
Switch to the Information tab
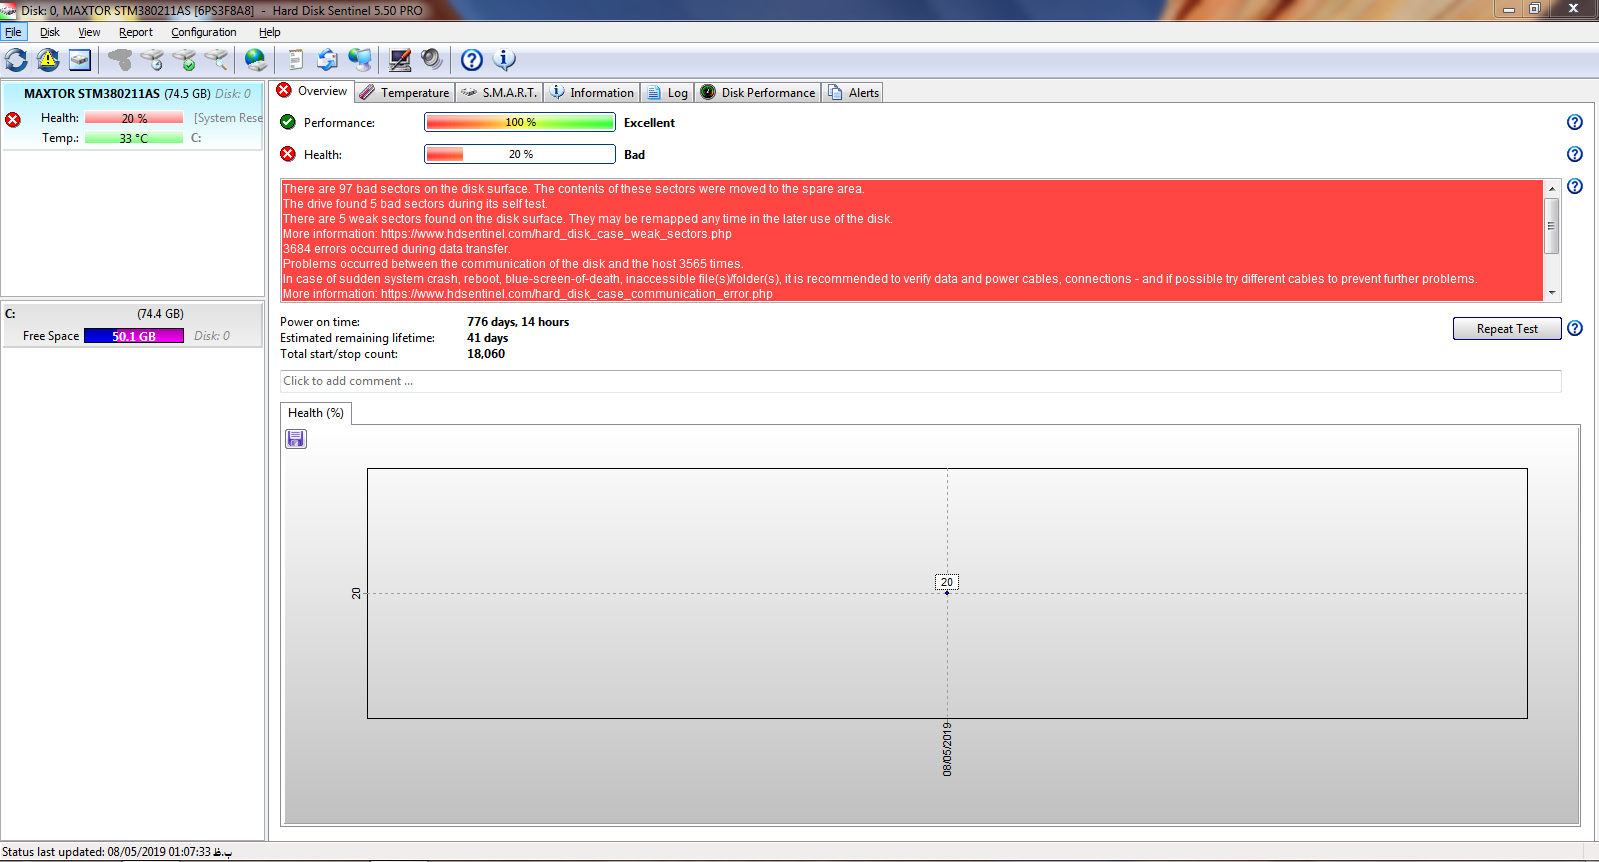pos(592,92)
